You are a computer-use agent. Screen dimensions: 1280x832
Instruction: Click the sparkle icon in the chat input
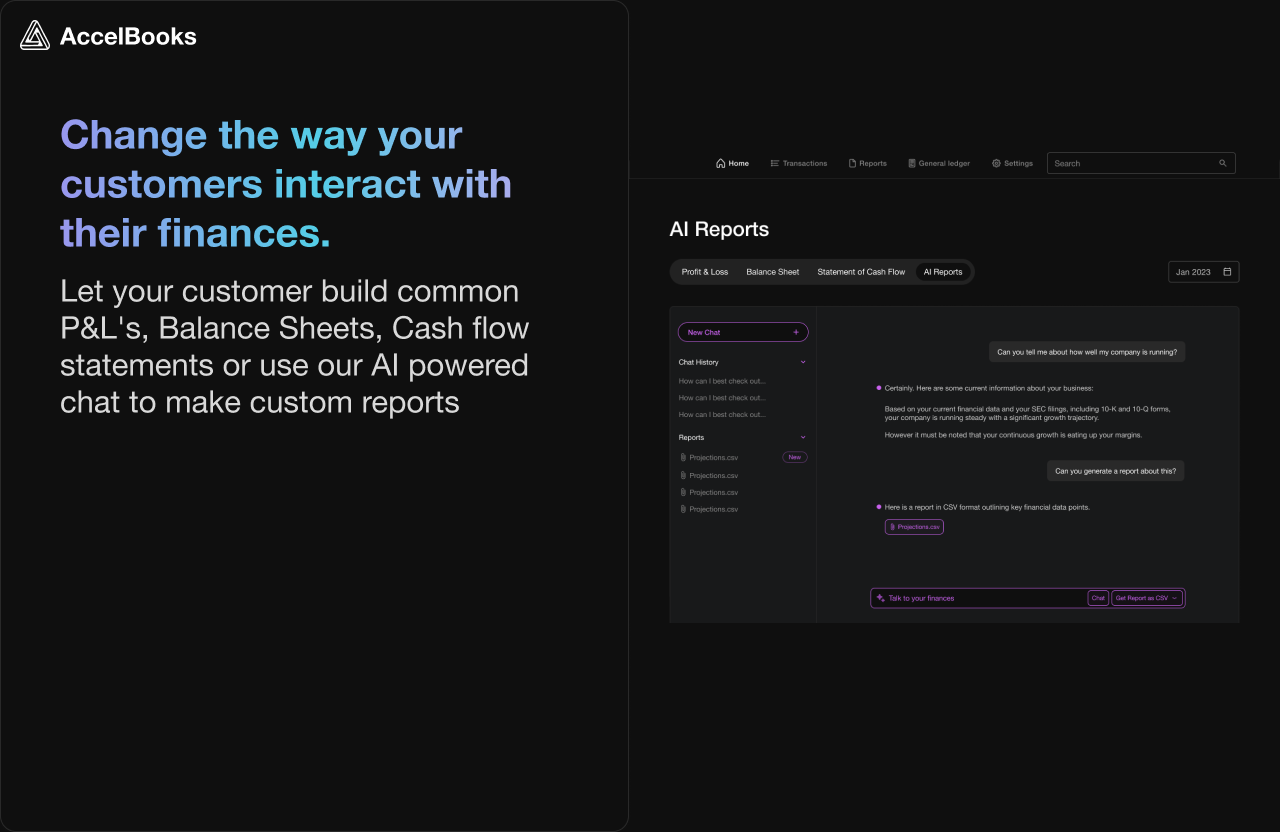click(x=880, y=598)
